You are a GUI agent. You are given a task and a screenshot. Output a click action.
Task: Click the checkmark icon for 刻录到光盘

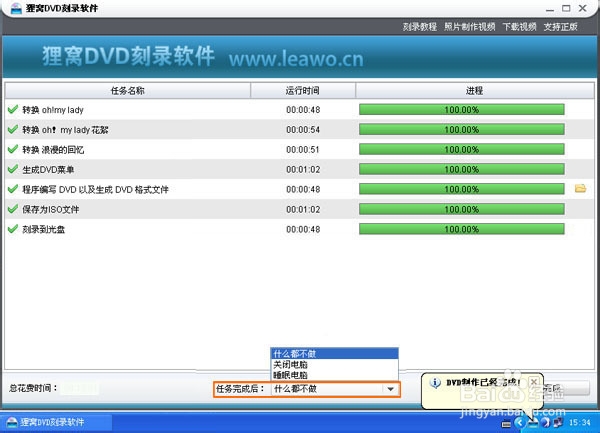pyautogui.click(x=13, y=229)
